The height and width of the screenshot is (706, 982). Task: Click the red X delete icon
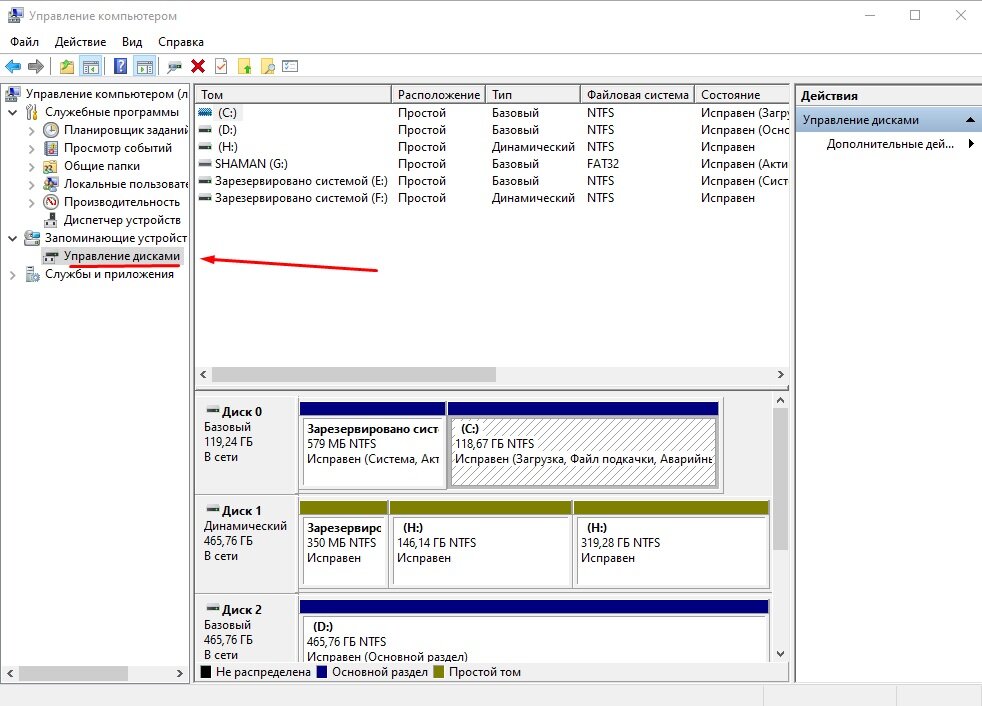tap(198, 66)
